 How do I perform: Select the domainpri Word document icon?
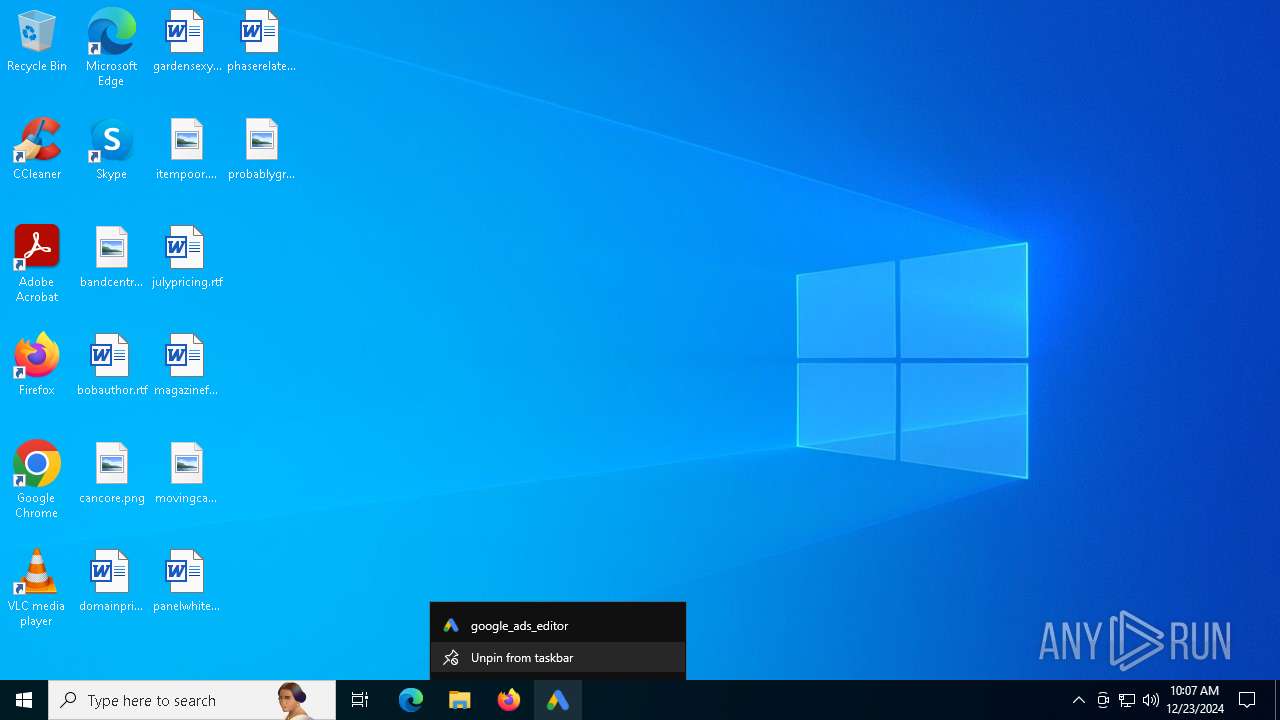tap(111, 582)
